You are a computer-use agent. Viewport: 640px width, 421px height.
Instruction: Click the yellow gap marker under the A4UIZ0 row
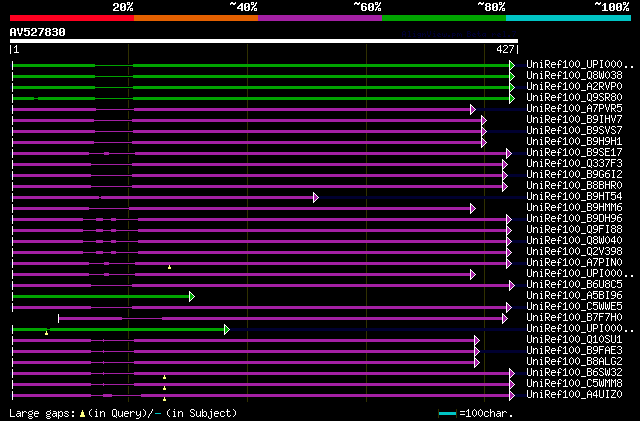point(164,399)
